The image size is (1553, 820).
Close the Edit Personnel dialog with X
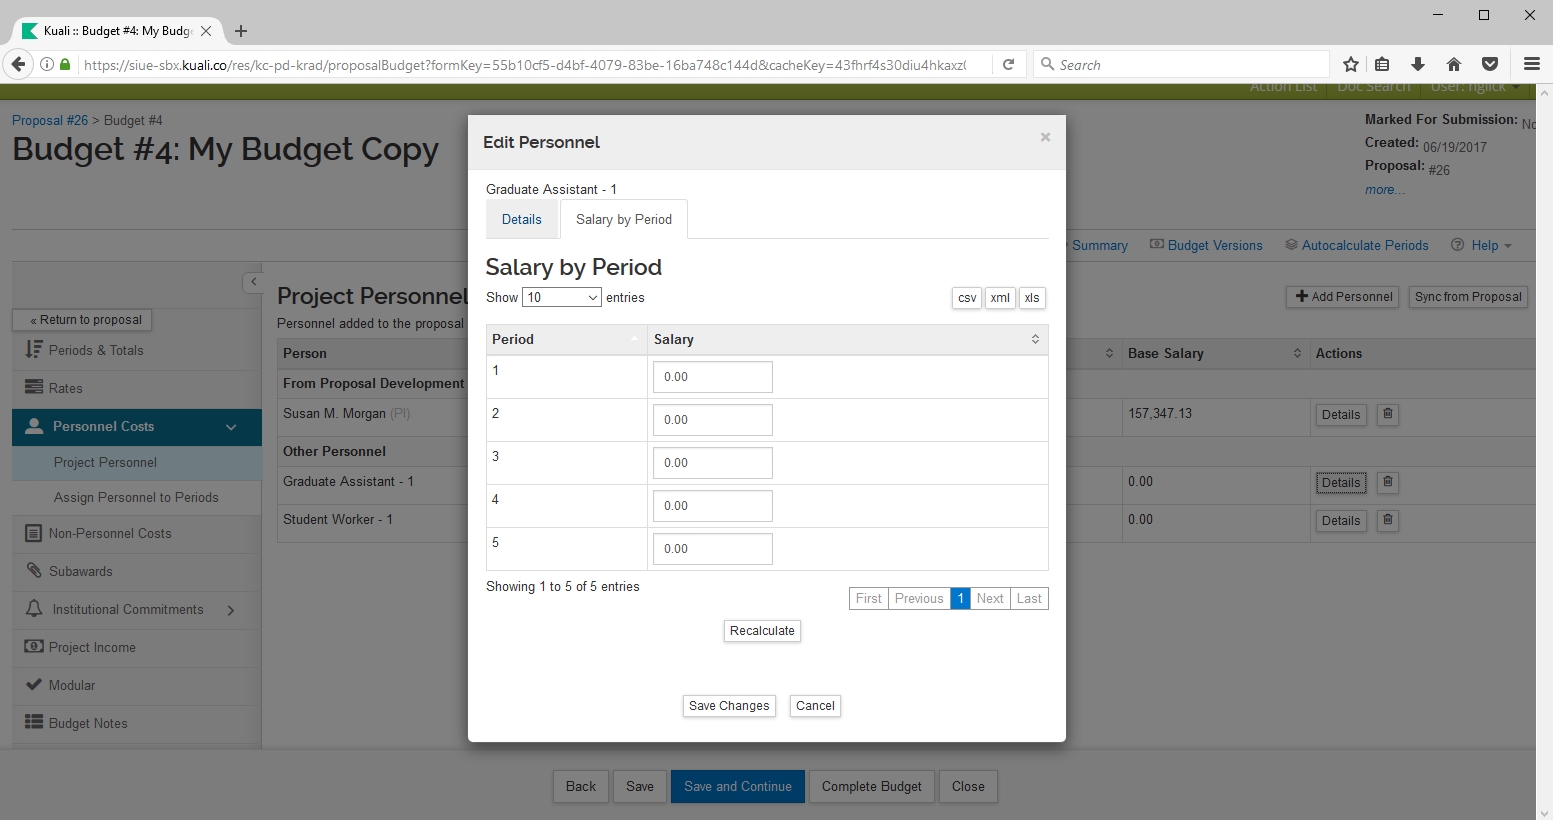(x=1045, y=137)
